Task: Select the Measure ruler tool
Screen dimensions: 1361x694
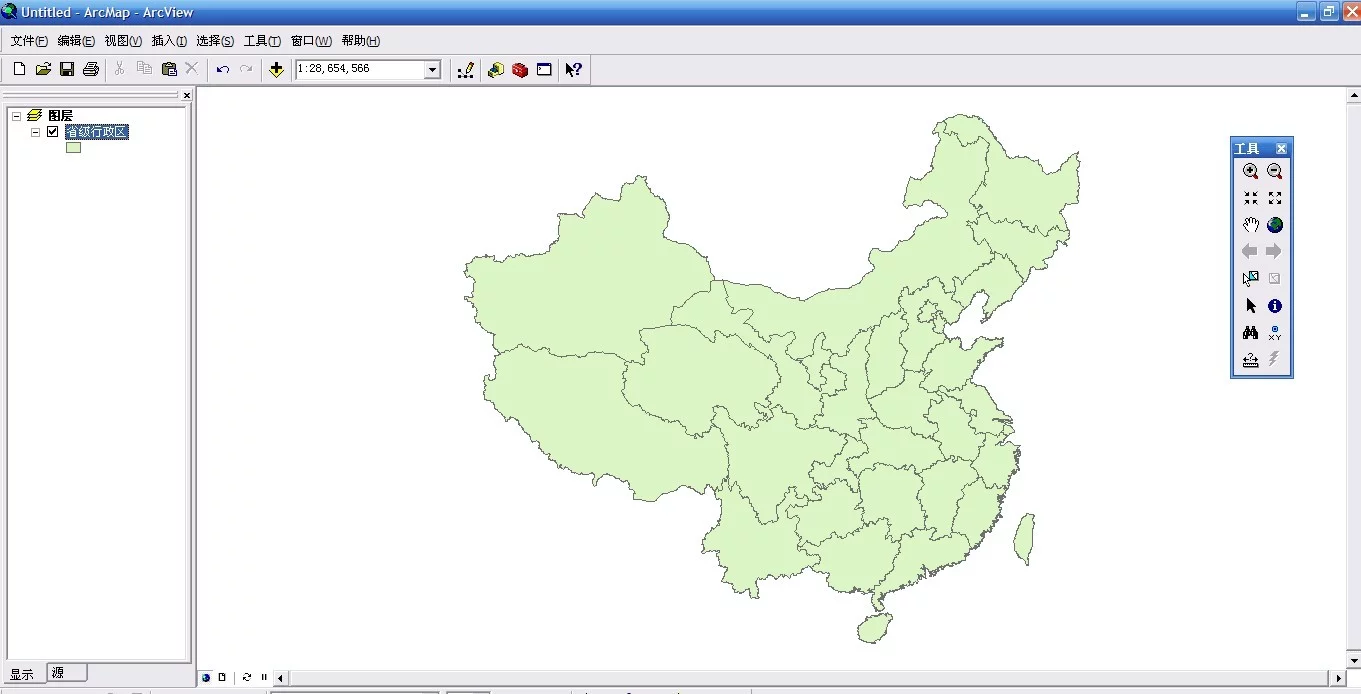Action: click(x=1251, y=360)
